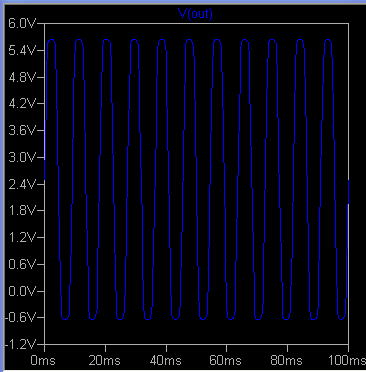Click the 40ms time axis label
366x372 pixels.
click(165, 360)
